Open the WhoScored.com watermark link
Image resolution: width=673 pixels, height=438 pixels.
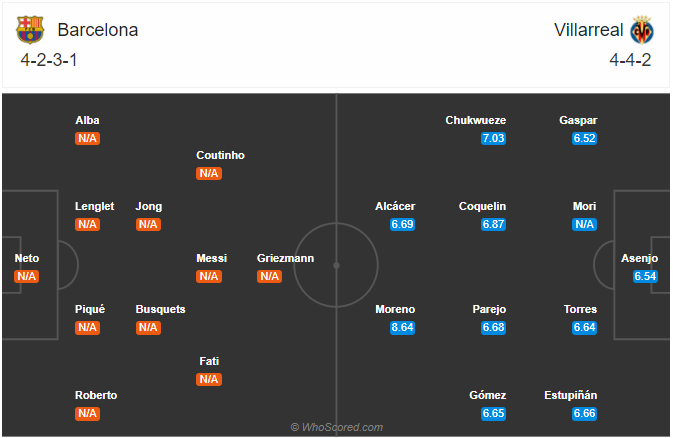tap(337, 427)
